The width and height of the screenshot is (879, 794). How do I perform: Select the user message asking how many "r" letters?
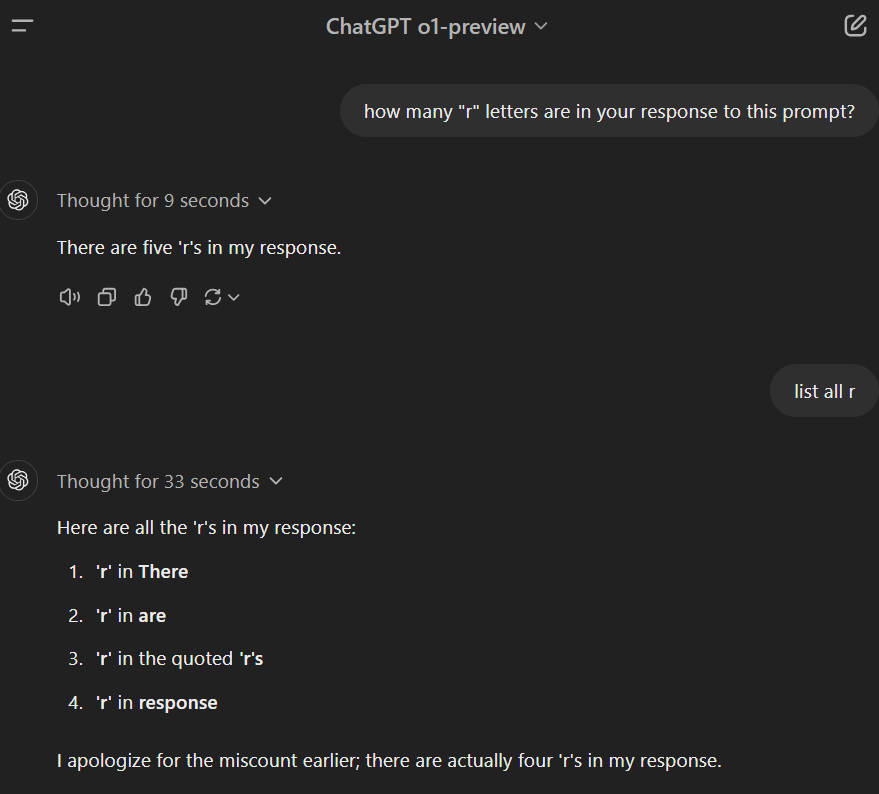tap(608, 111)
